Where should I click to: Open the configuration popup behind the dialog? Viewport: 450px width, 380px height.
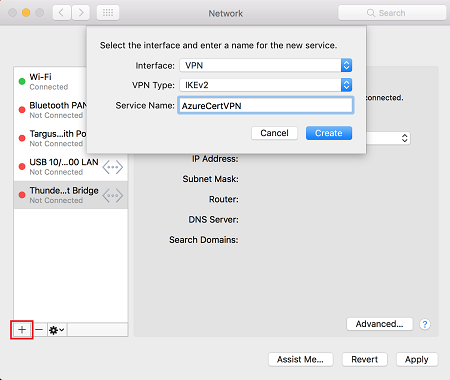tap(388, 138)
